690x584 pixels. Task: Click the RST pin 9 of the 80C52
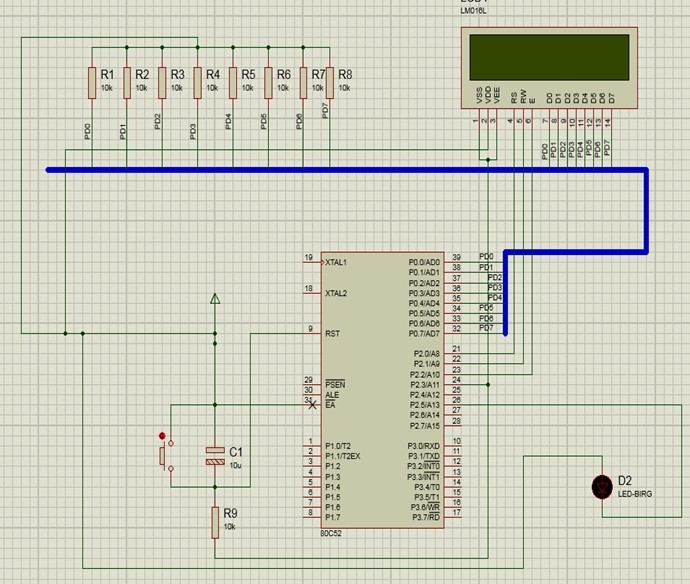coord(310,334)
